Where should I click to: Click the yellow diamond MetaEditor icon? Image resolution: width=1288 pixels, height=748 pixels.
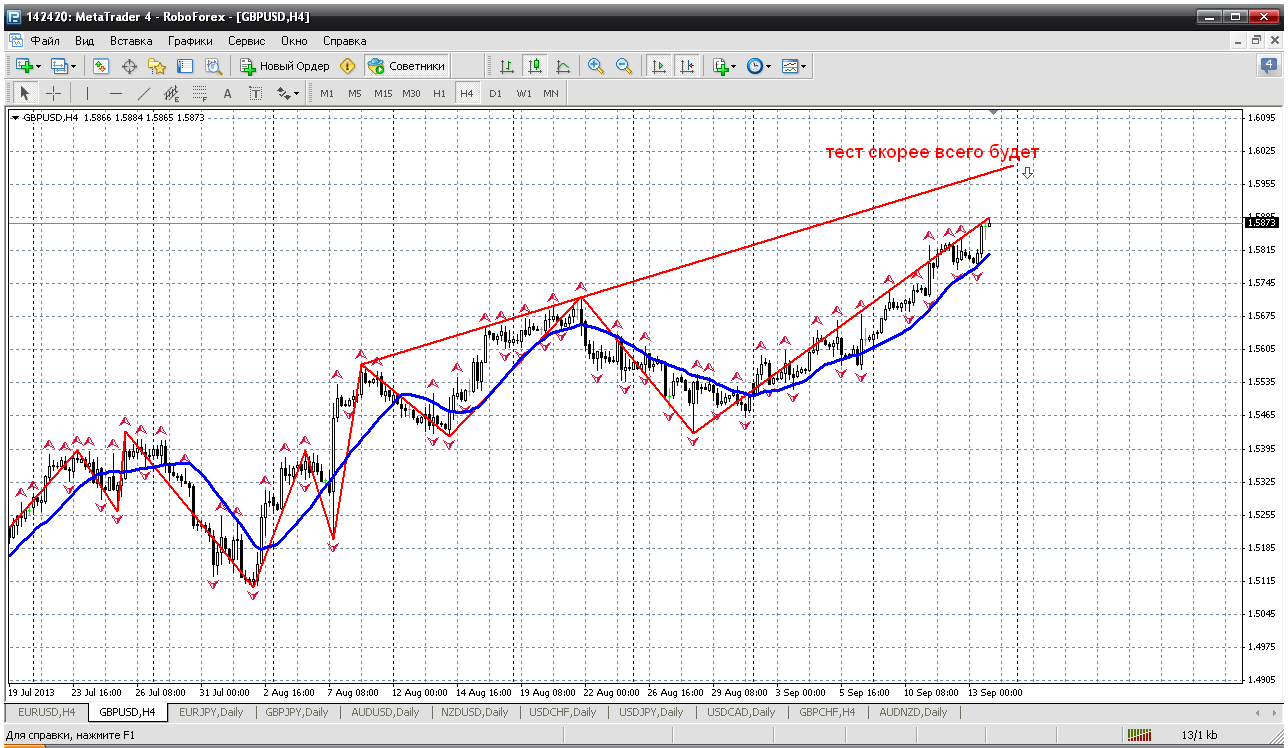(348, 66)
